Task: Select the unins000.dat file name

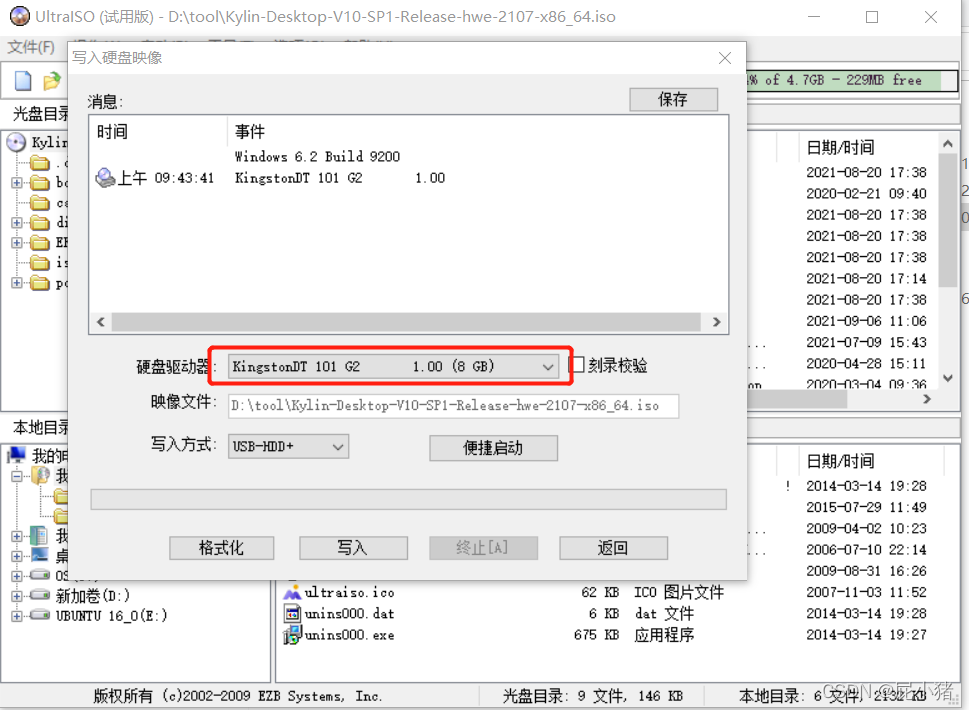Action: [x=349, y=614]
